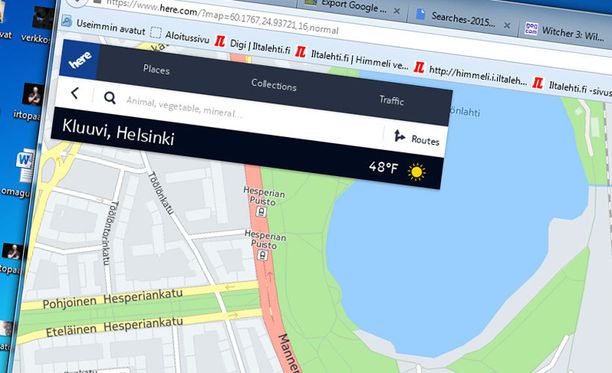Image resolution: width=612 pixels, height=373 pixels.
Task: Click the upper Hesperian Puisto tram stop icon
Action: (x=261, y=212)
